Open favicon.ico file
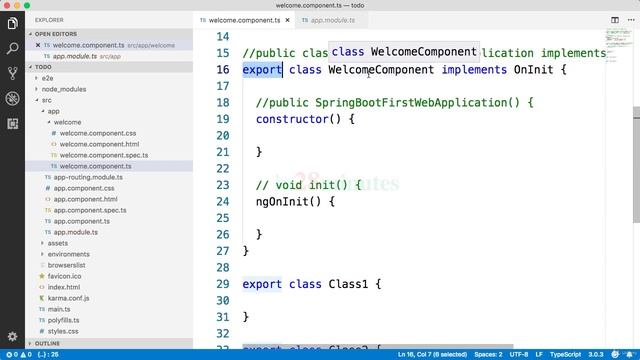 (x=64, y=276)
